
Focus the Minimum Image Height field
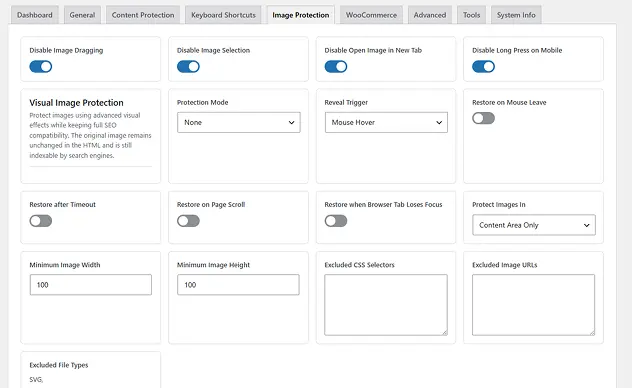pos(238,285)
